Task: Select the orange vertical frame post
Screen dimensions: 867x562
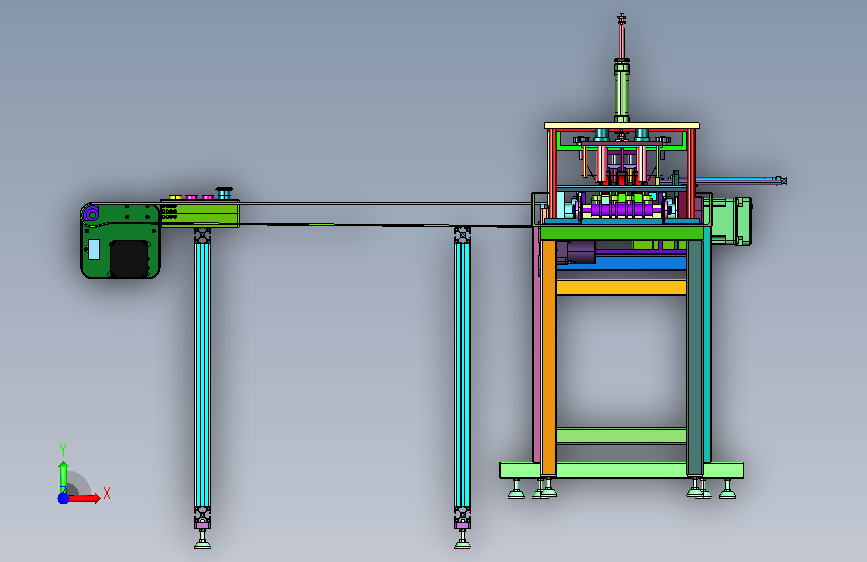Action: click(x=549, y=357)
